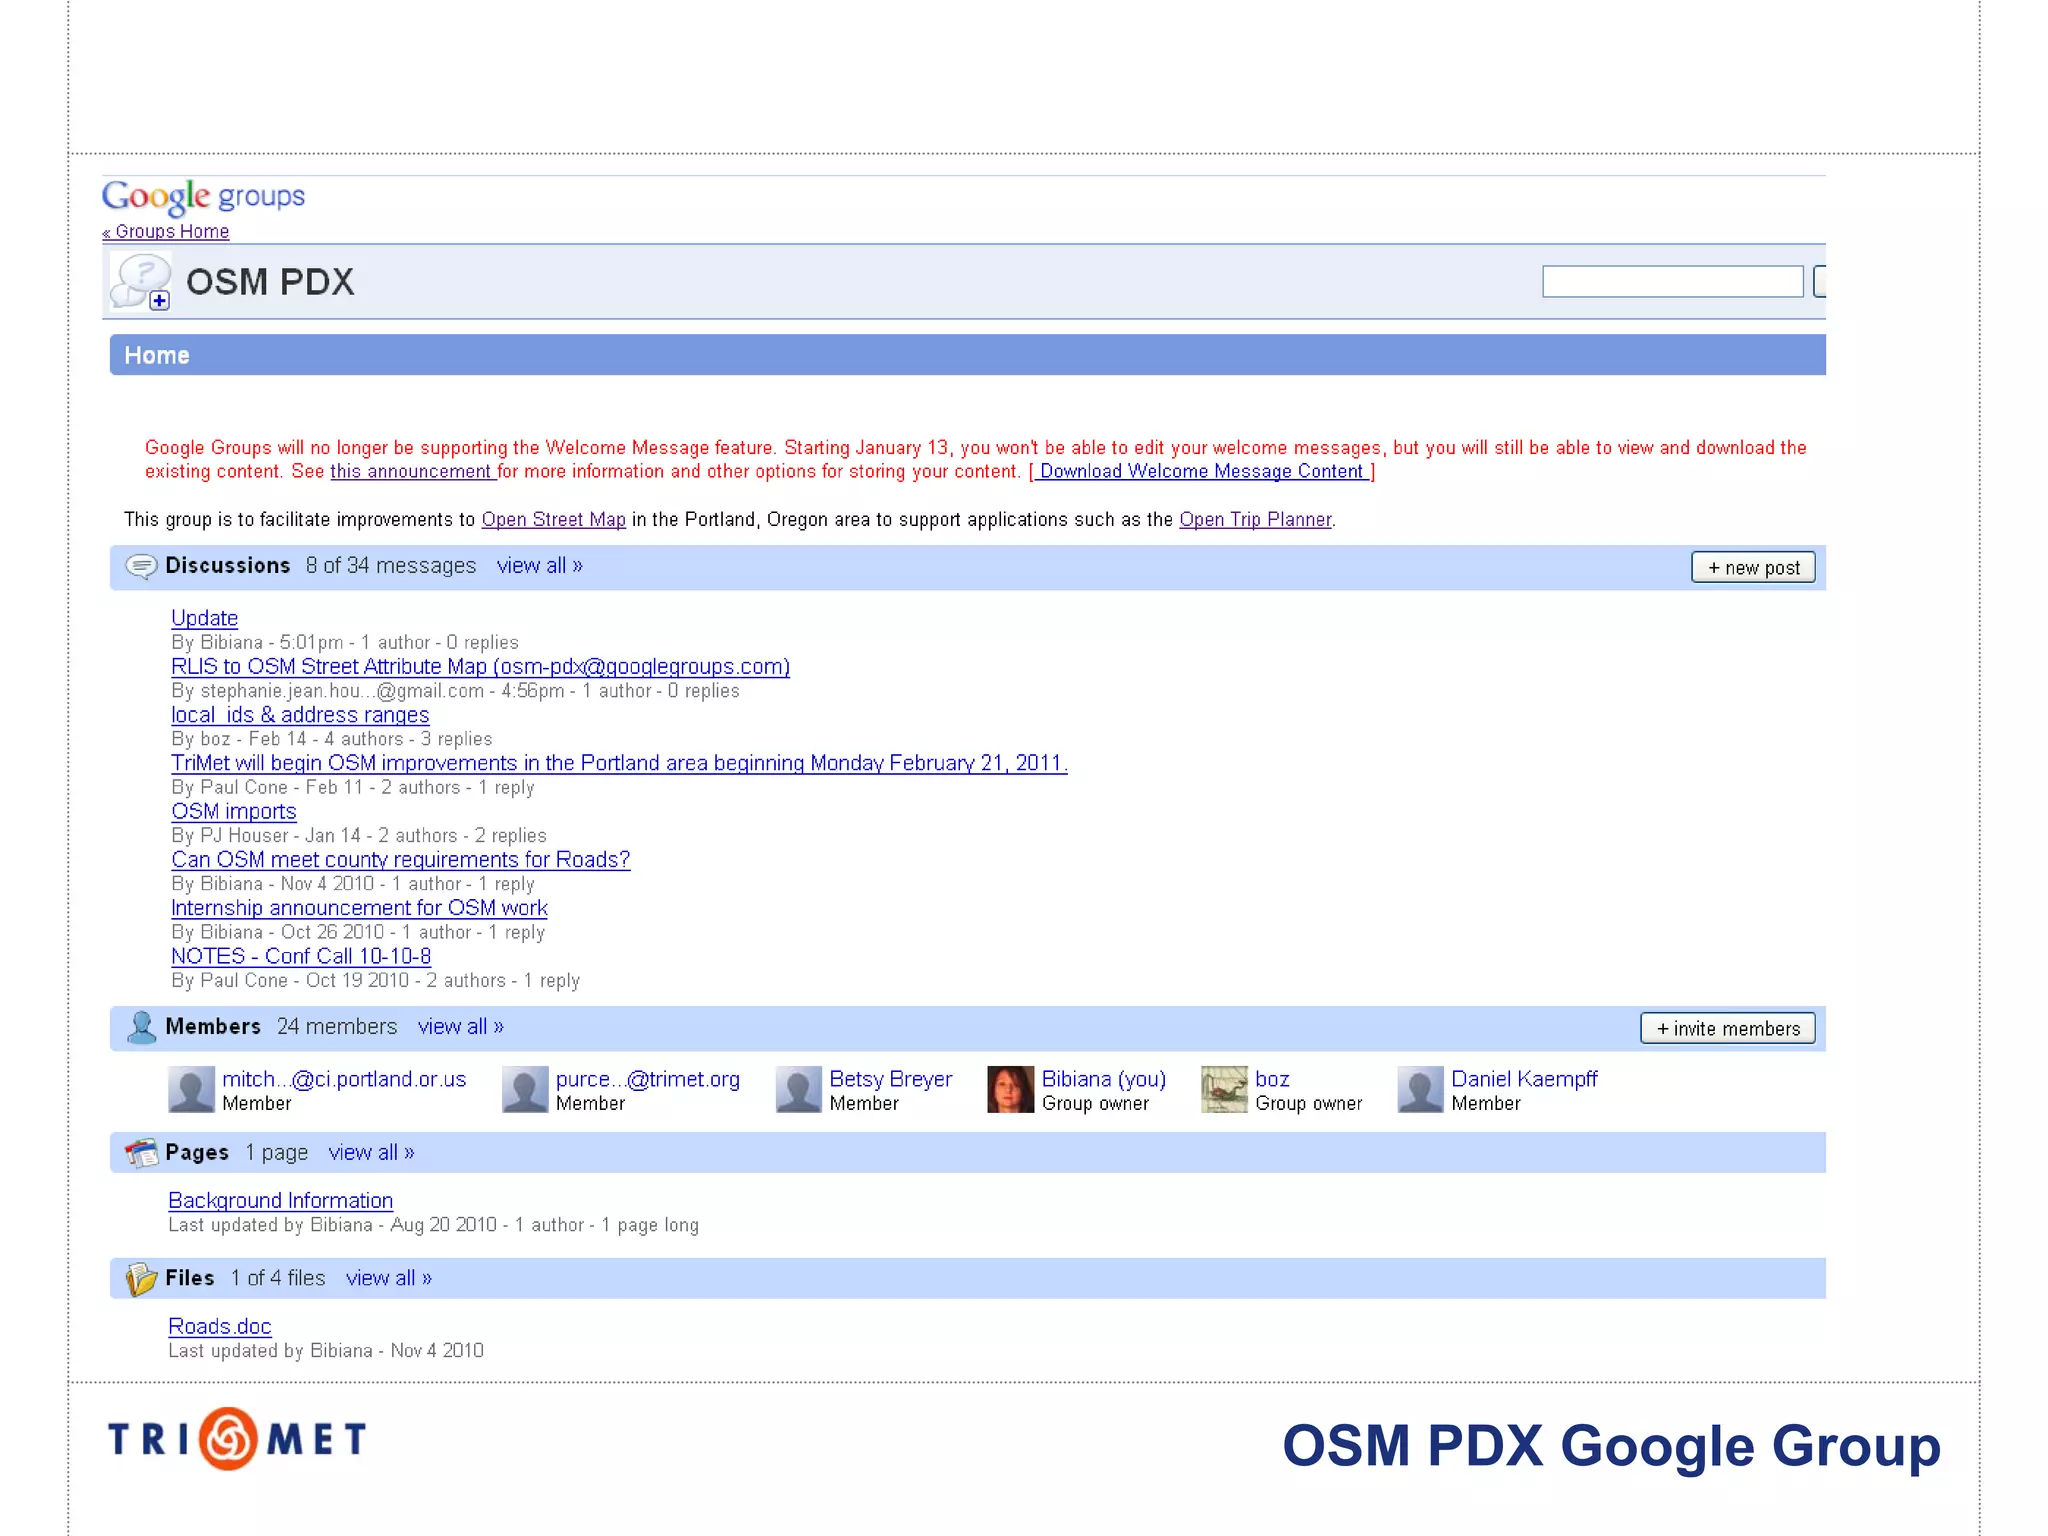Open this announcement link
This screenshot has width=2048, height=1536.
click(x=413, y=472)
